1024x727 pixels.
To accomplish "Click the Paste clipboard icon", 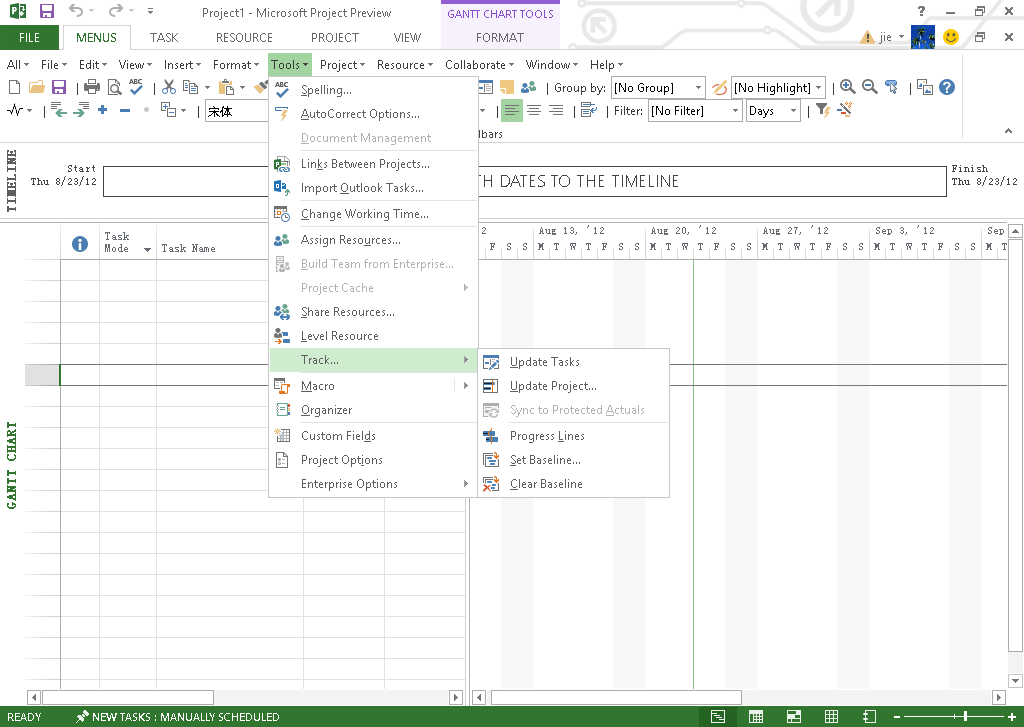I will [x=226, y=87].
